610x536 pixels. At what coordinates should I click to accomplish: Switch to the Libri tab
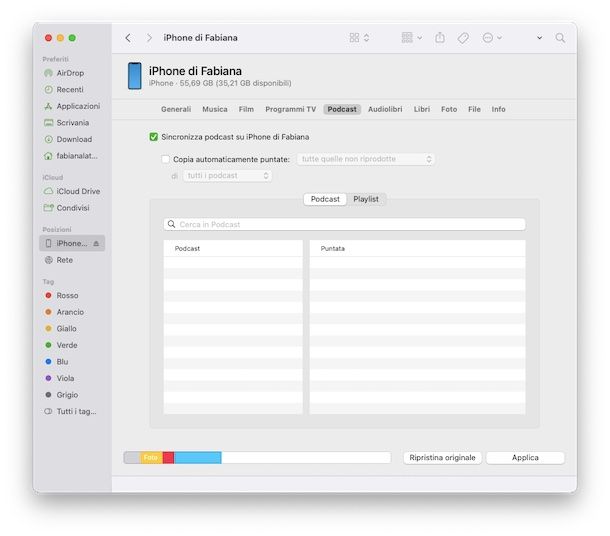(422, 109)
